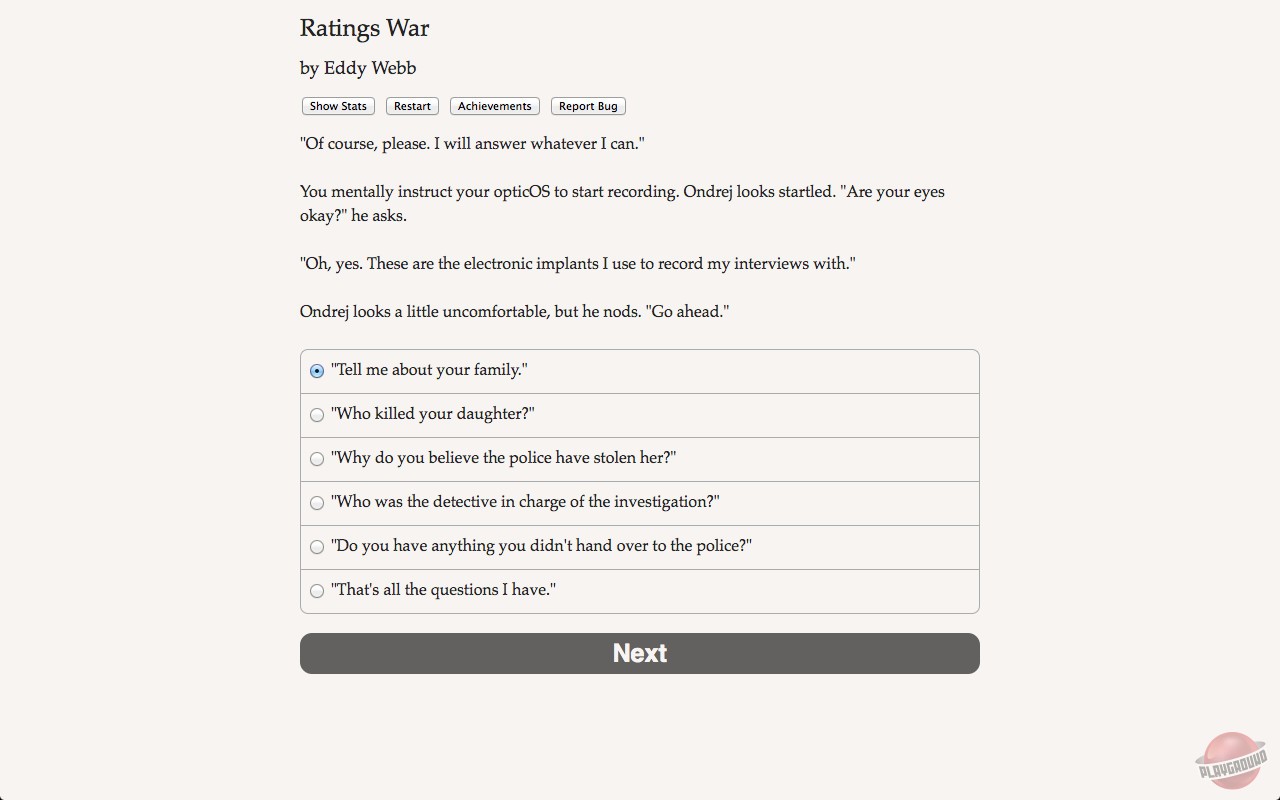Choose "Why do you believe the police have stolen her?"
This screenshot has height=800, width=1280.
(x=317, y=458)
